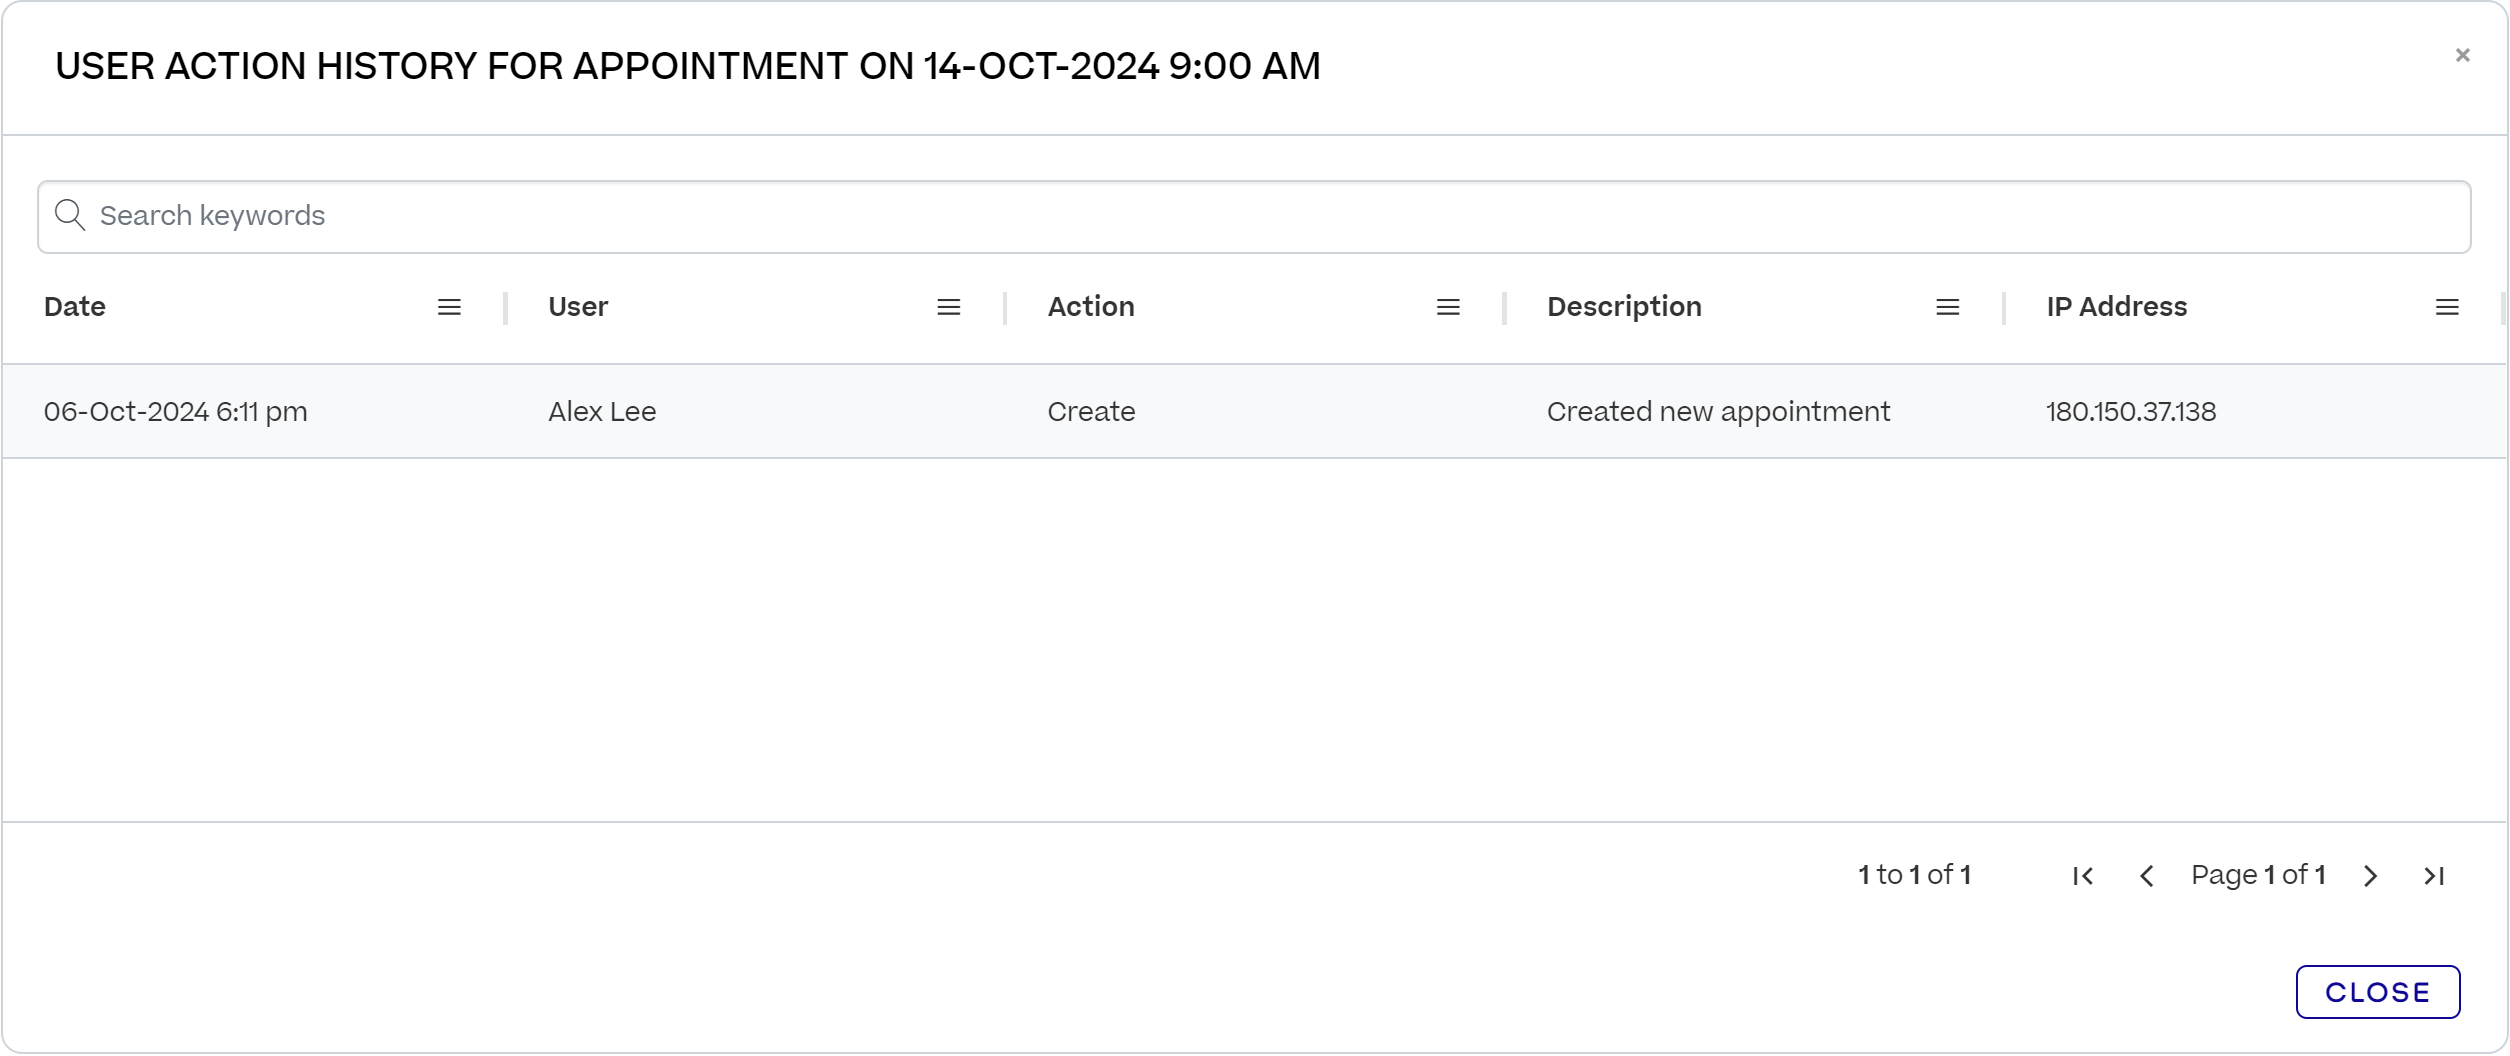2510x1056 pixels.
Task: Sort by the Date column header
Action: 74,307
